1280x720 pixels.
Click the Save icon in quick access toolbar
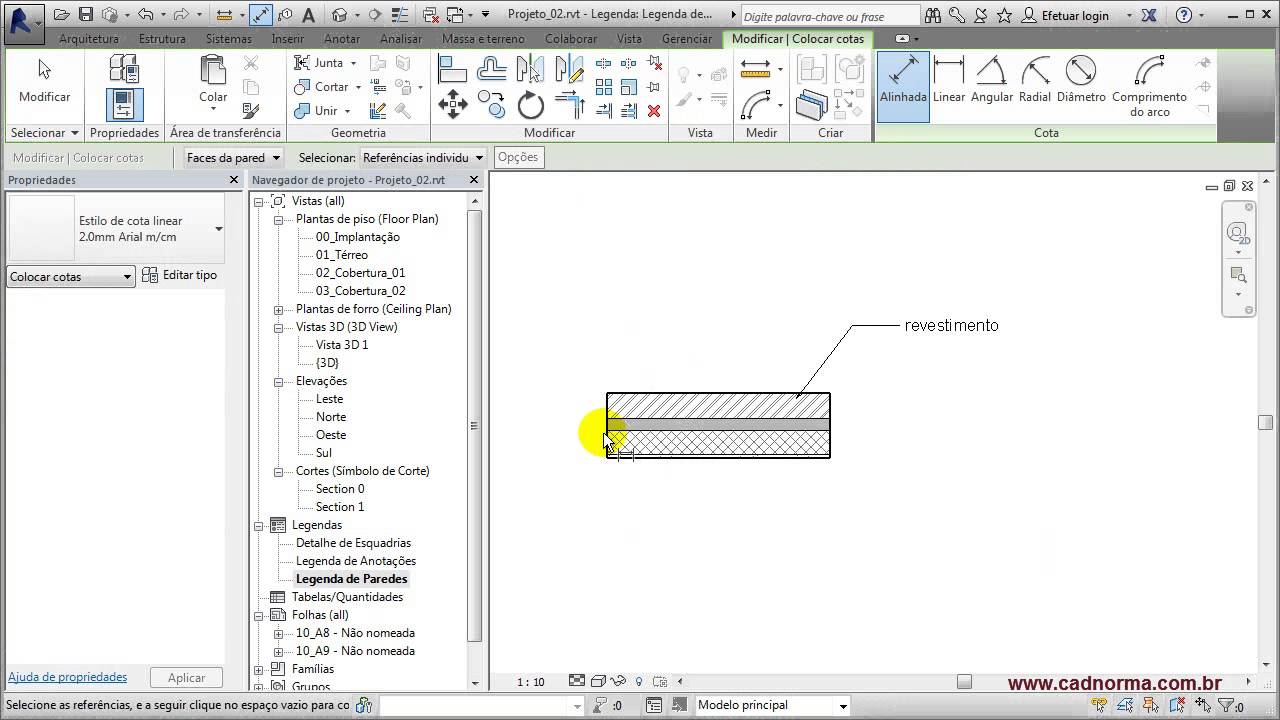click(x=86, y=15)
